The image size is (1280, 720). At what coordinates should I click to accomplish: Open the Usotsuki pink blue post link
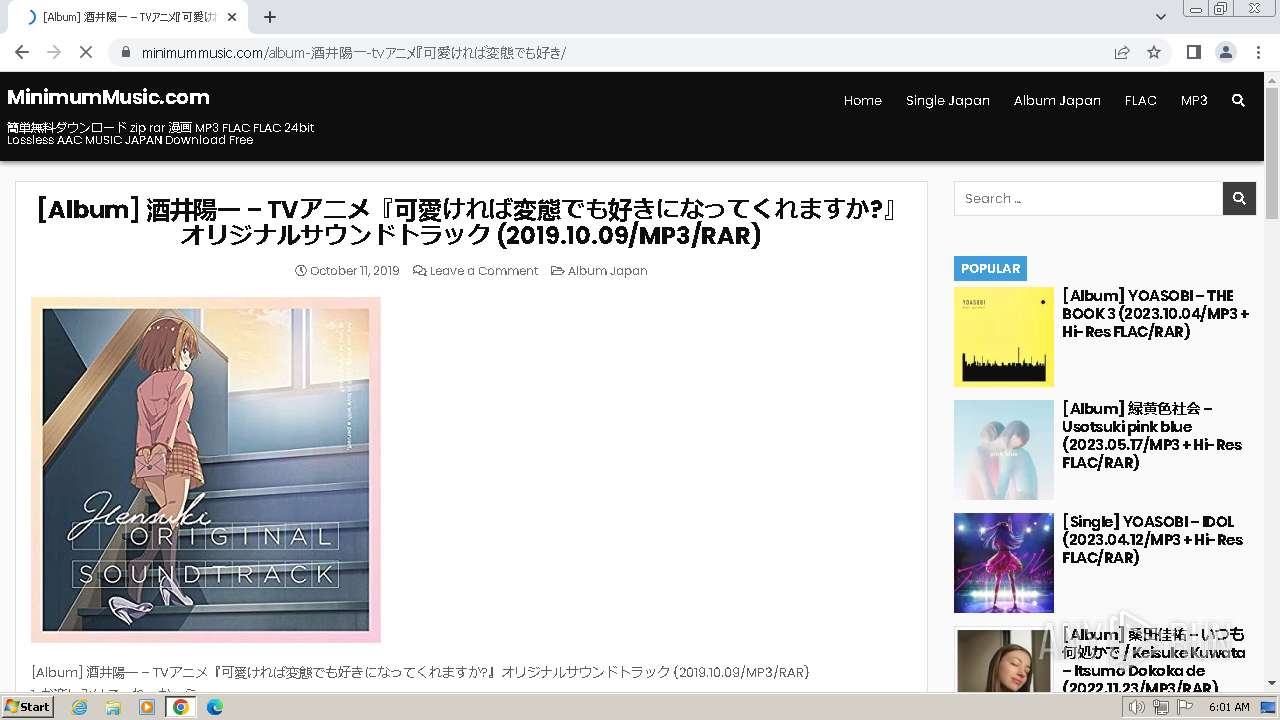point(1152,435)
